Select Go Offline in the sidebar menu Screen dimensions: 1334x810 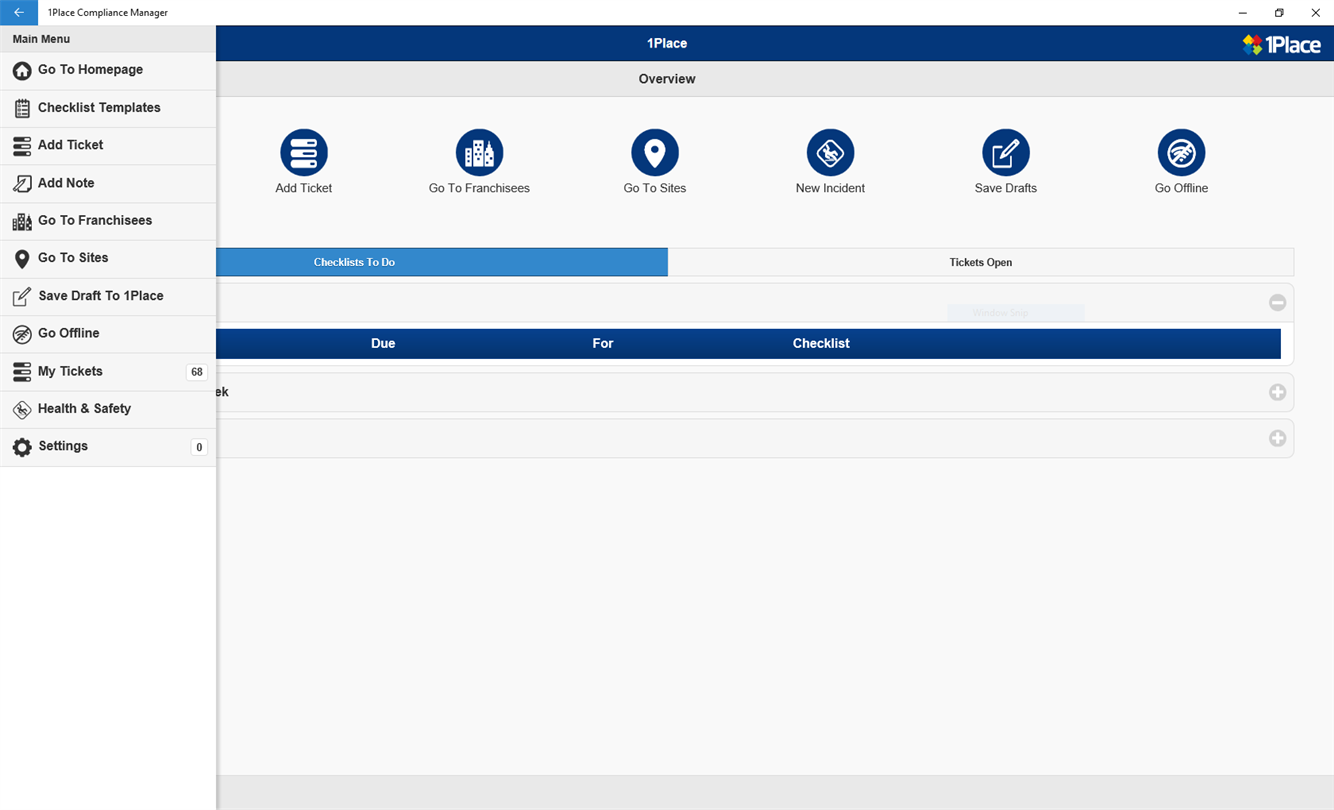[108, 334]
